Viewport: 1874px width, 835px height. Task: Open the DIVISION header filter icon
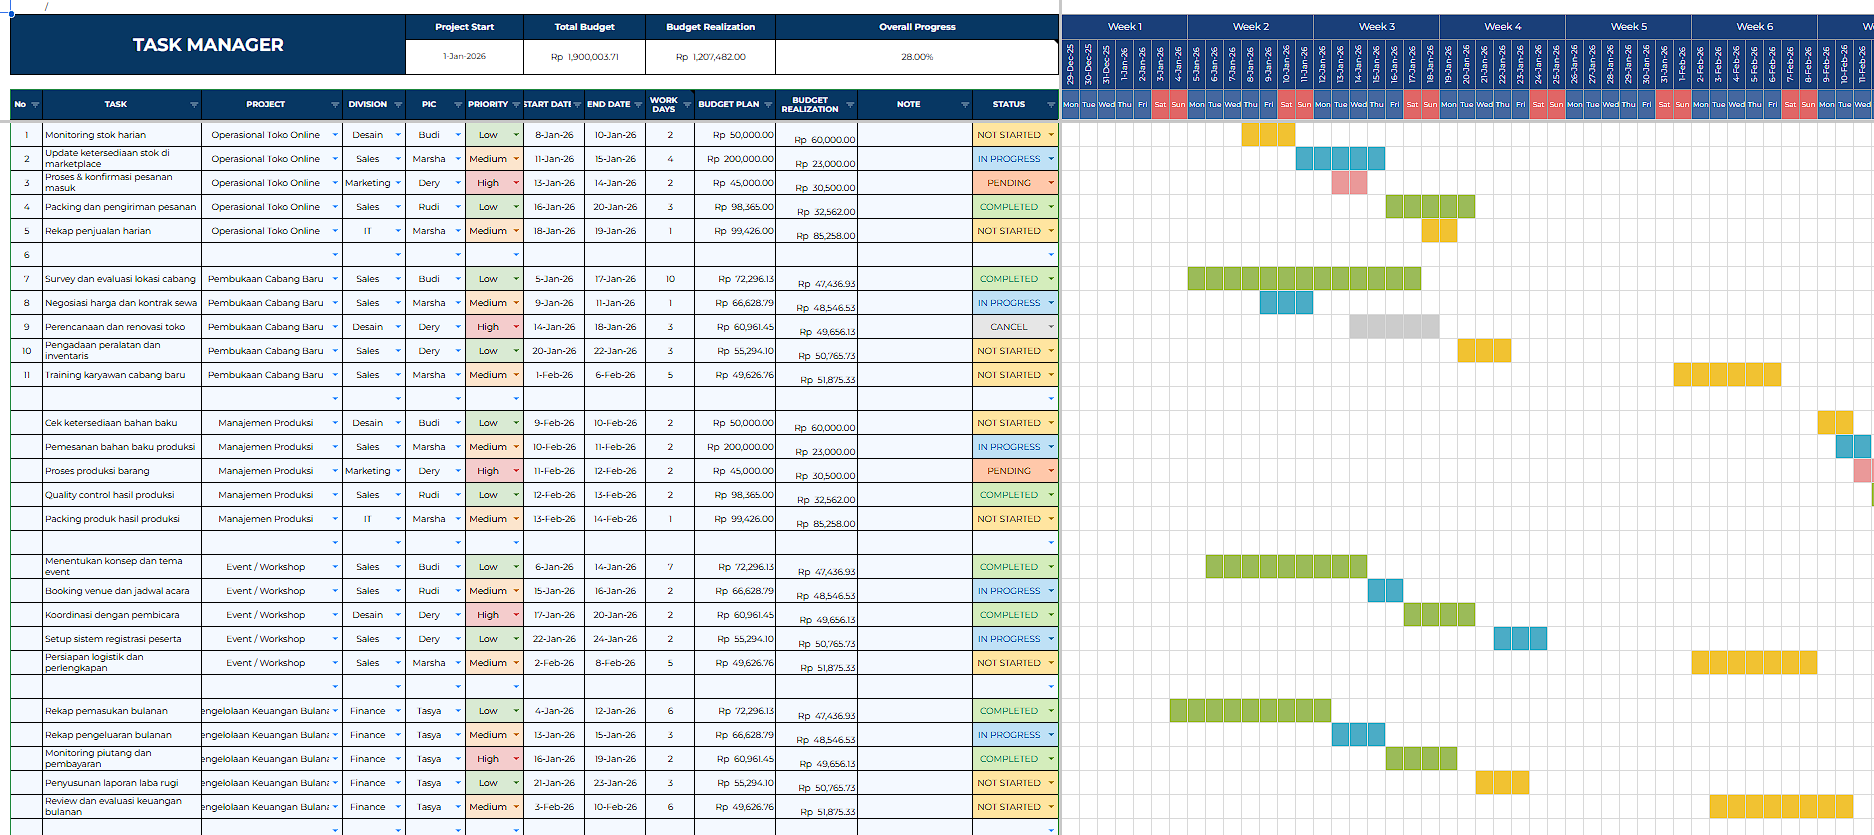[x=398, y=105]
